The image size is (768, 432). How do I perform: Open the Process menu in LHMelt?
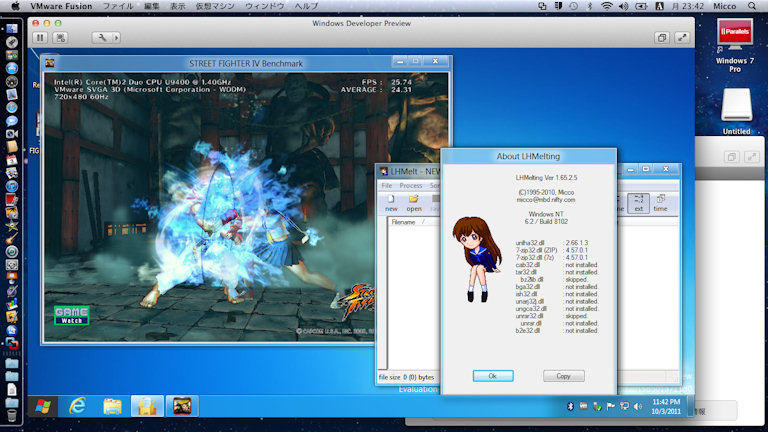tap(410, 186)
